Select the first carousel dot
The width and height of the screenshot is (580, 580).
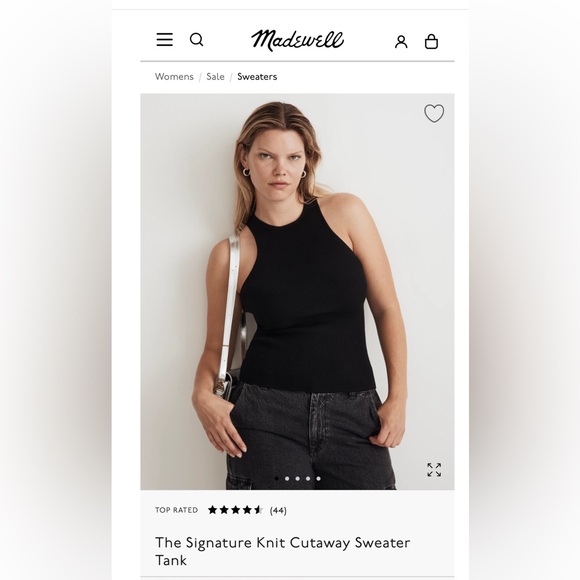[277, 479]
